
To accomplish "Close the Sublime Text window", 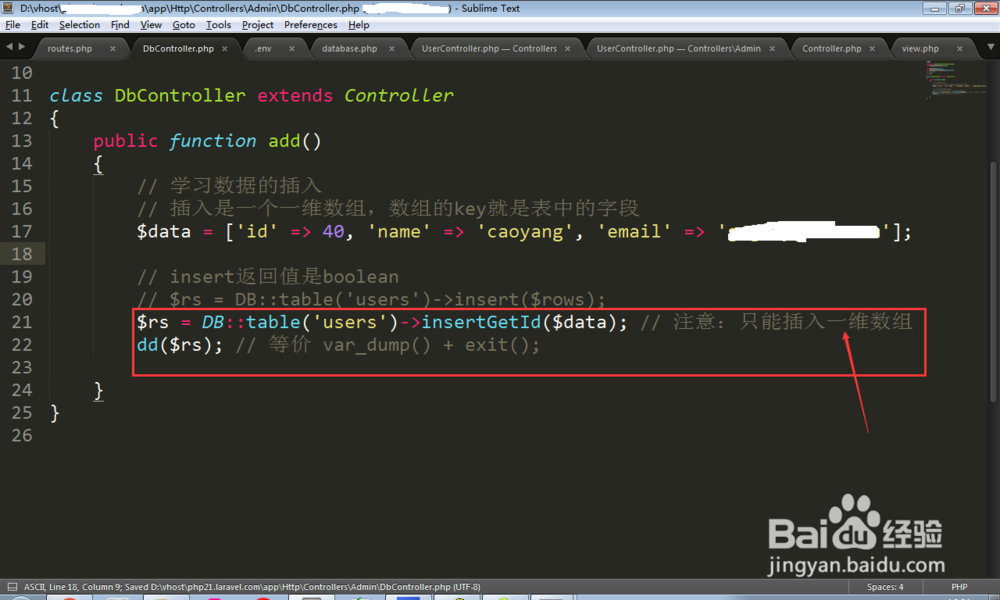I will pyautogui.click(x=985, y=8).
